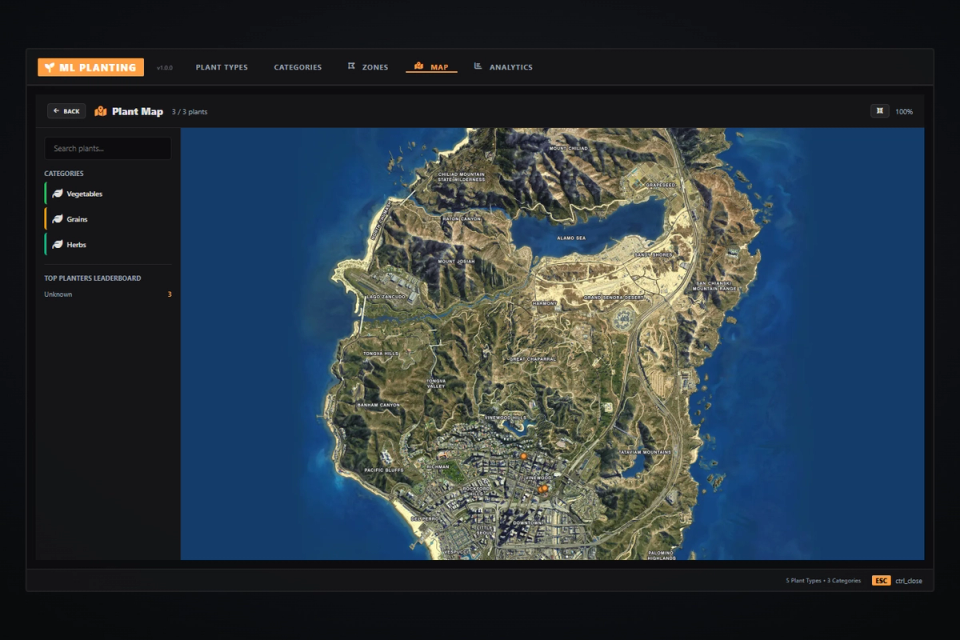Screen dimensions: 960x640
Task: Click the Lago Zancudo map label
Action: [x=385, y=296]
